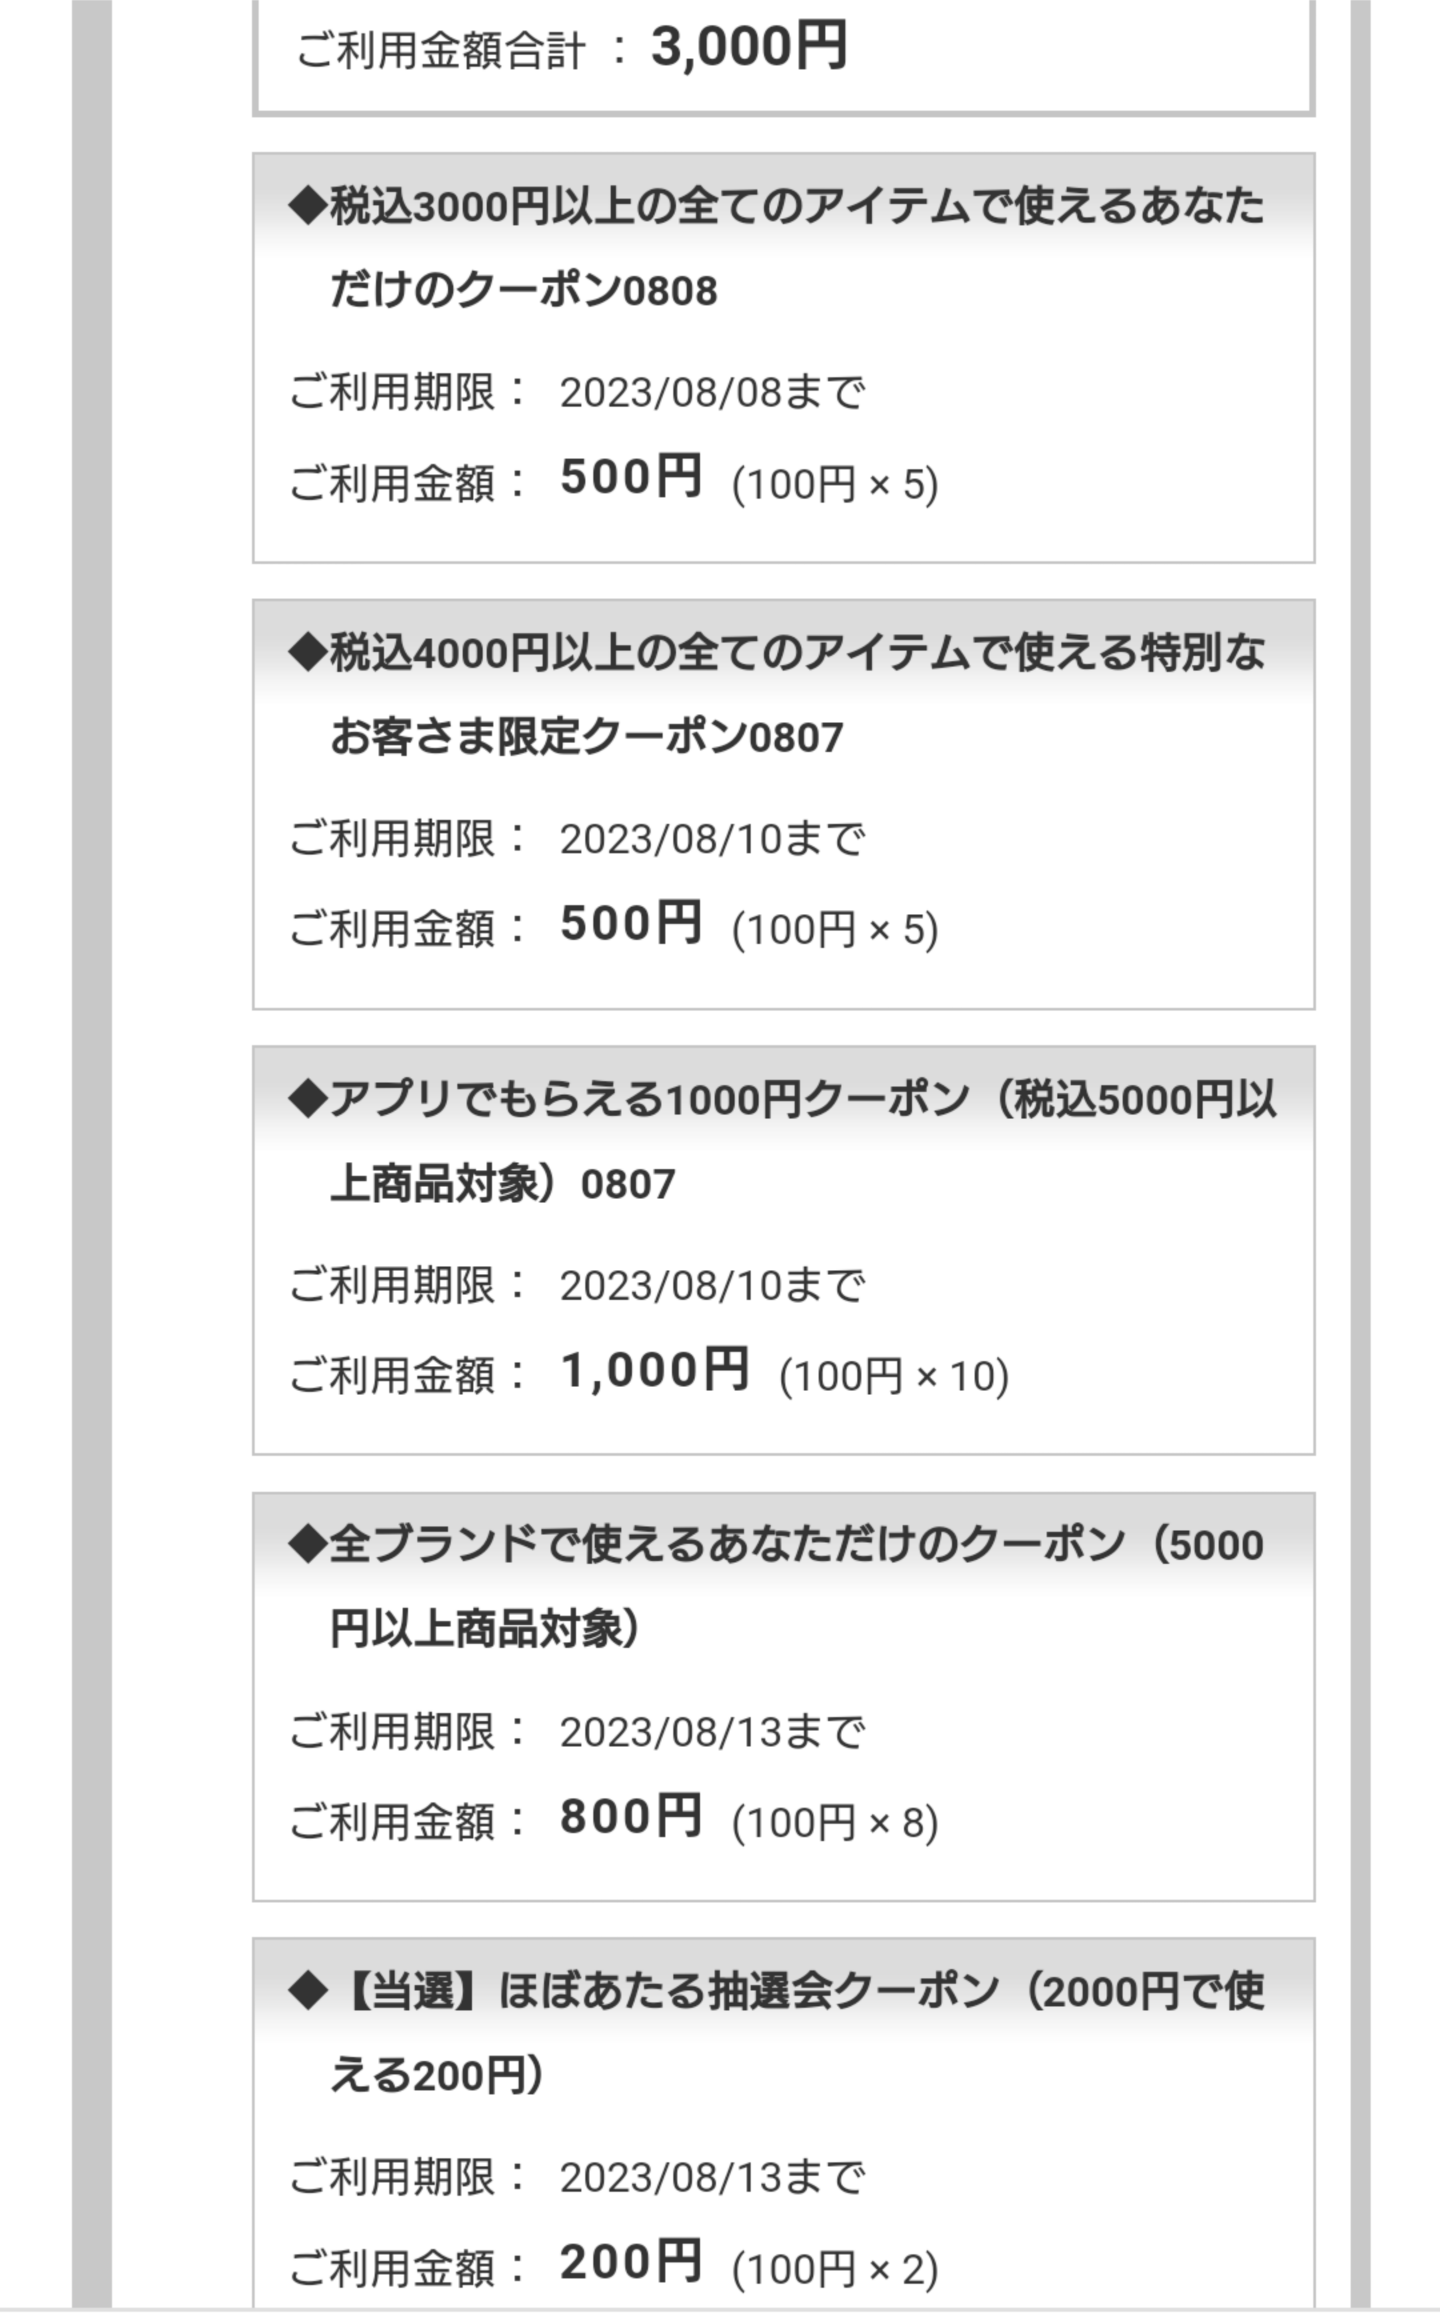Screen dimensions: 1440x2319
Task: Click the 1,000円 coupon amount
Action: coord(654,1370)
